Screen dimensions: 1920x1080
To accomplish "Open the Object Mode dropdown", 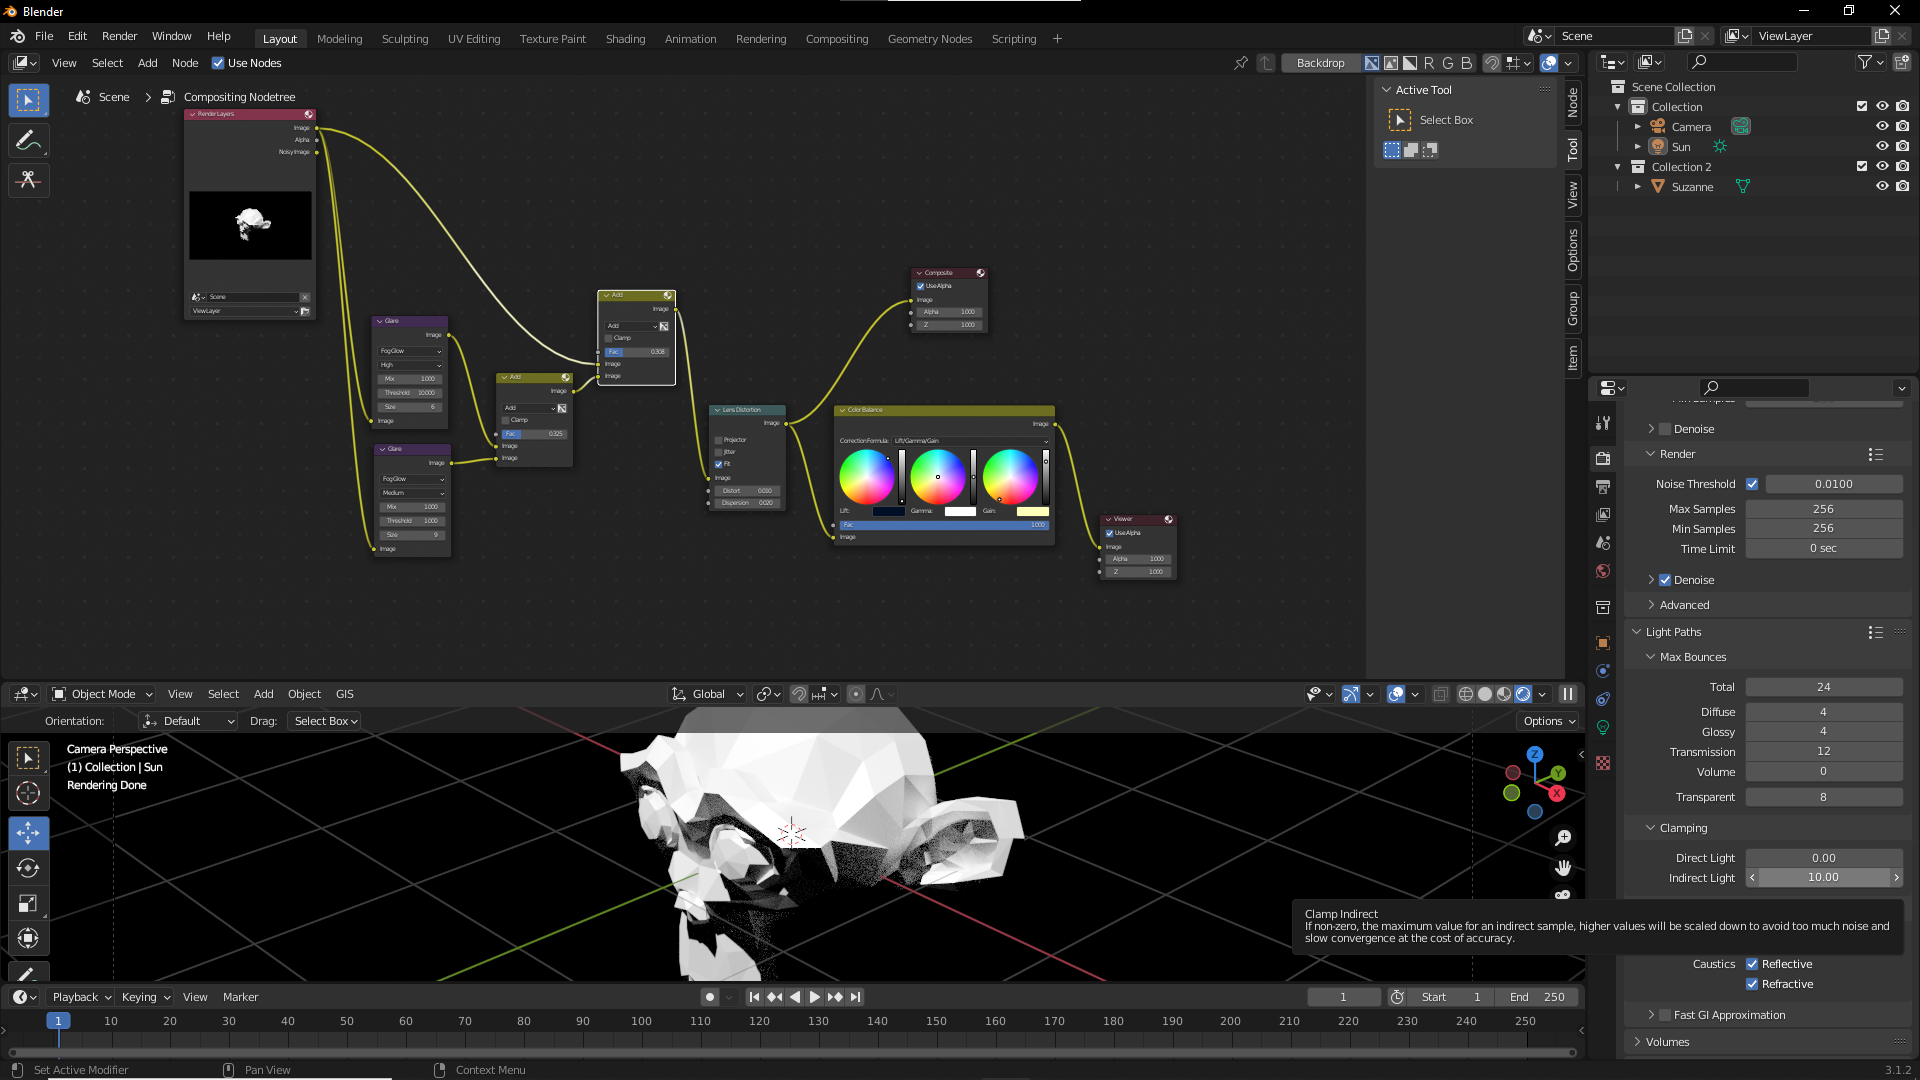I will [x=103, y=694].
